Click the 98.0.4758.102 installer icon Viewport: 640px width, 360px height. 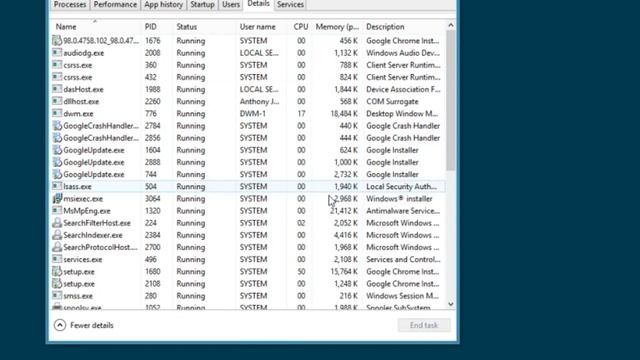click(x=57, y=40)
